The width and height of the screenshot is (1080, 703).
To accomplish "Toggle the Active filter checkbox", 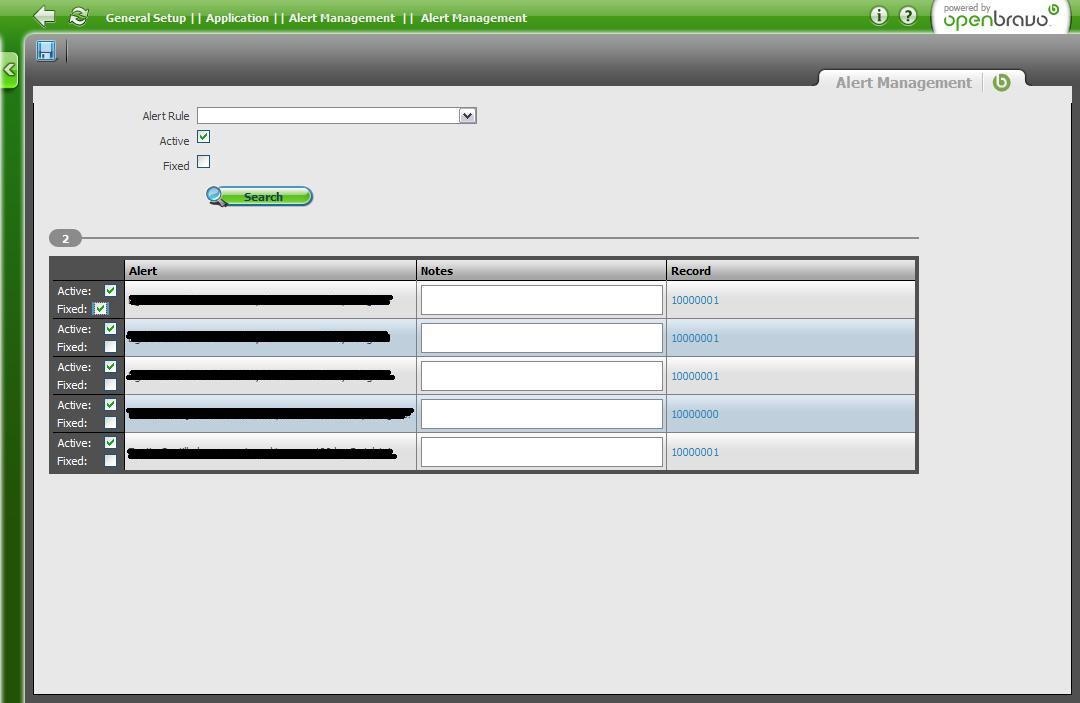I will (203, 136).
